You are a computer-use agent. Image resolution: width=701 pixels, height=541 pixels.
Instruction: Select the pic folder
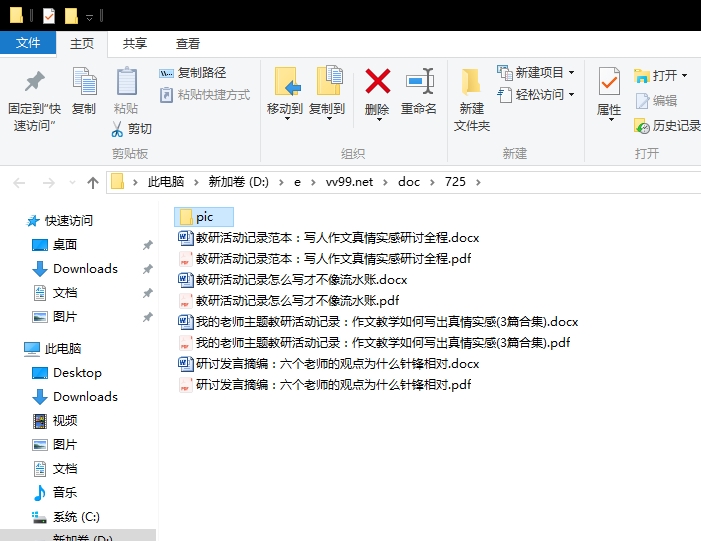tap(204, 217)
